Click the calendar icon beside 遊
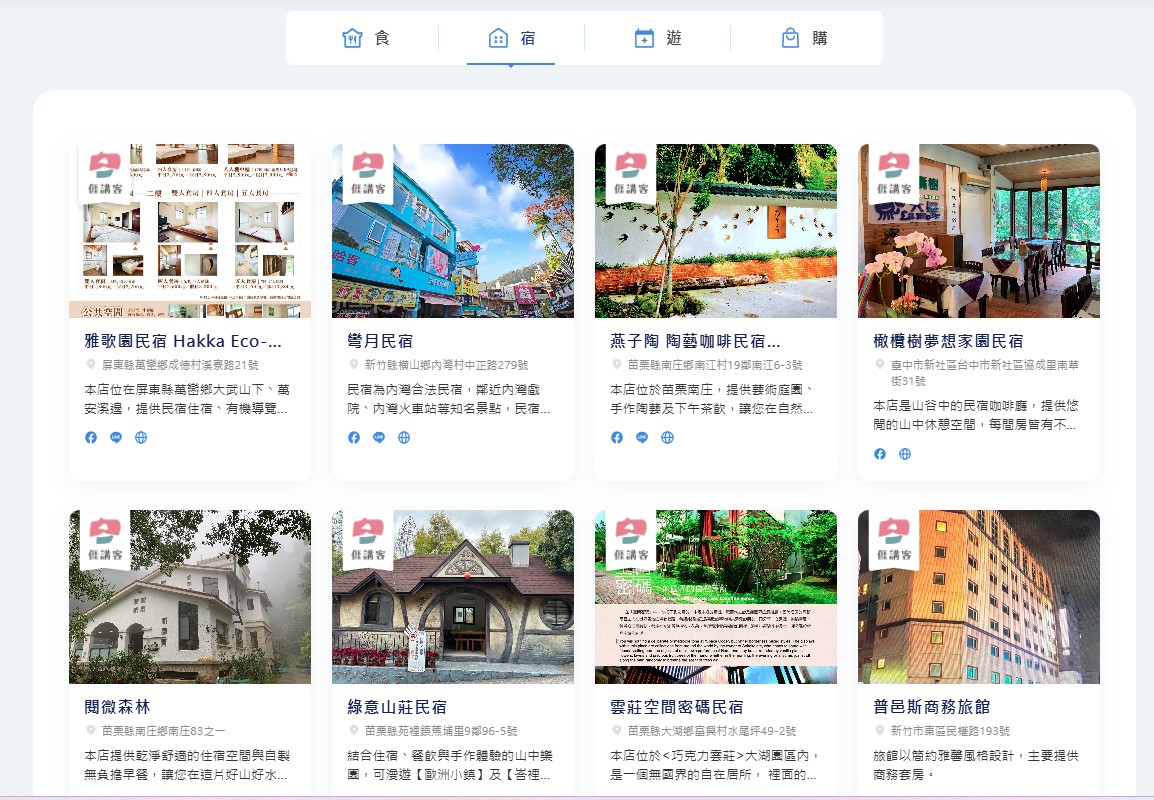Image resolution: width=1154 pixels, height=800 pixels. (x=644, y=38)
